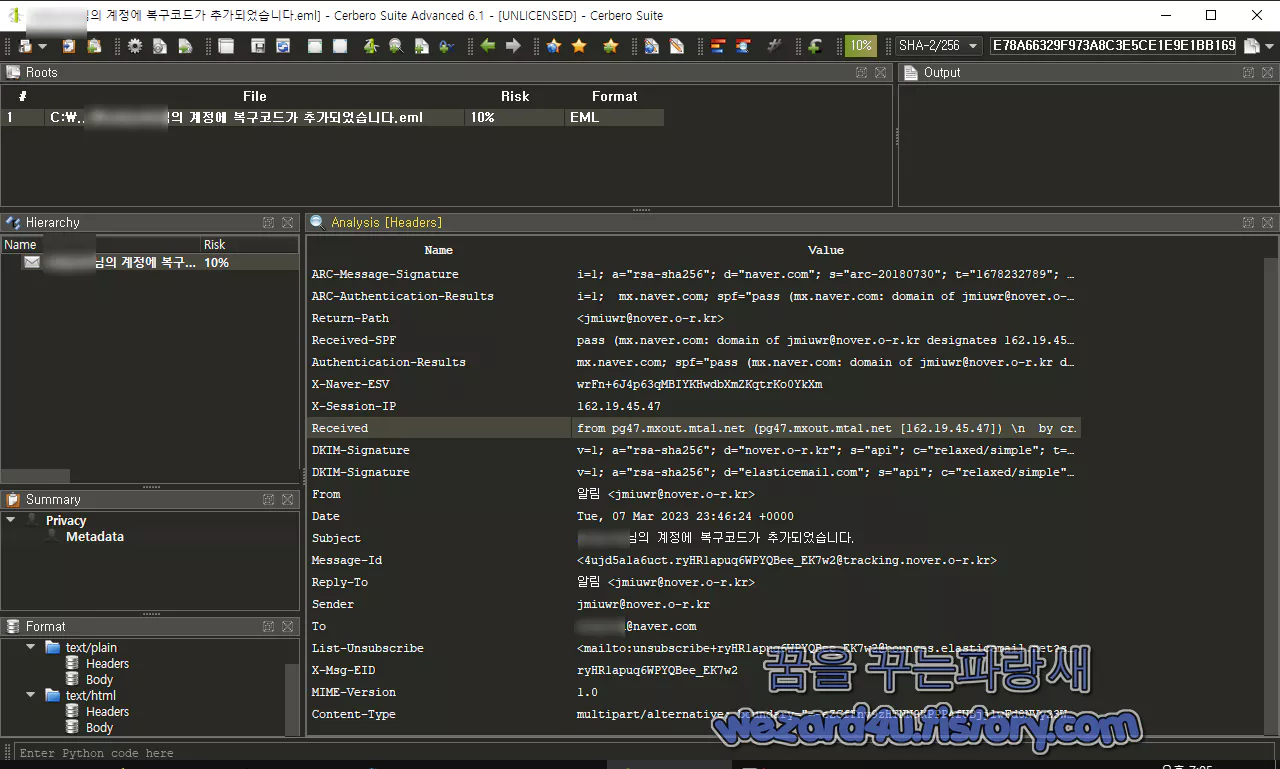Select Headers under text/plain
The width and height of the screenshot is (1280, 769).
point(107,663)
